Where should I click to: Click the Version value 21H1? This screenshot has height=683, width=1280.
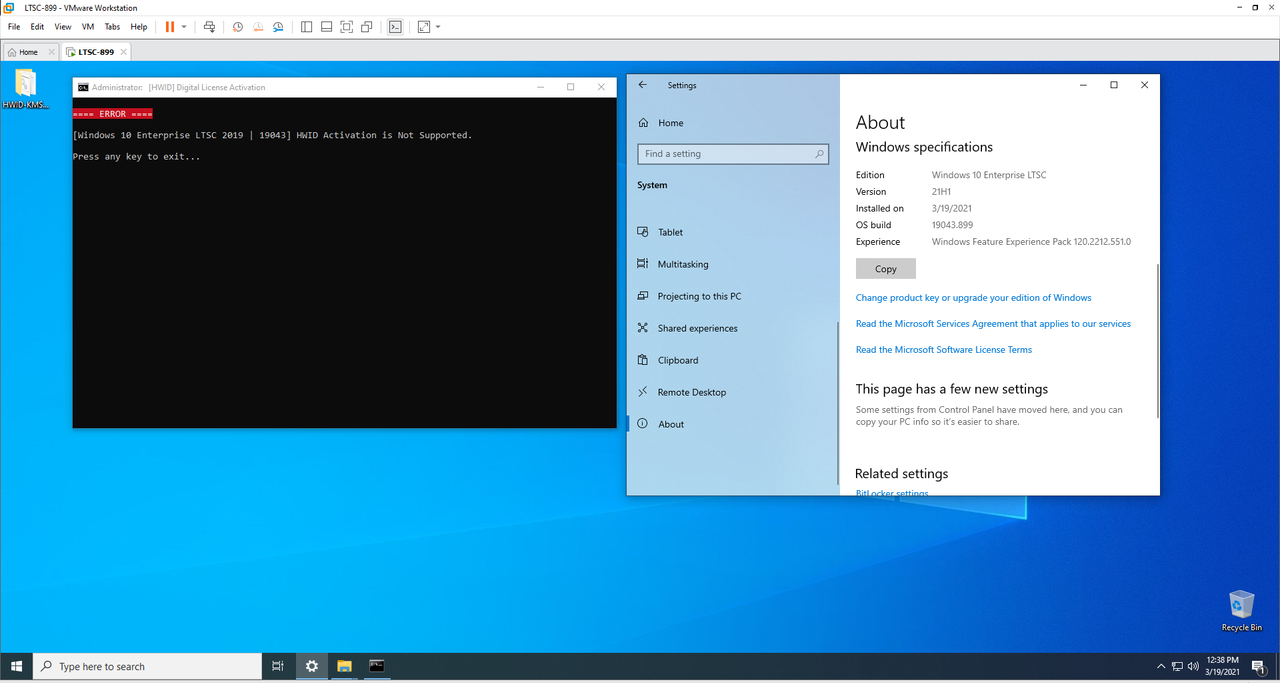pyautogui.click(x=942, y=192)
